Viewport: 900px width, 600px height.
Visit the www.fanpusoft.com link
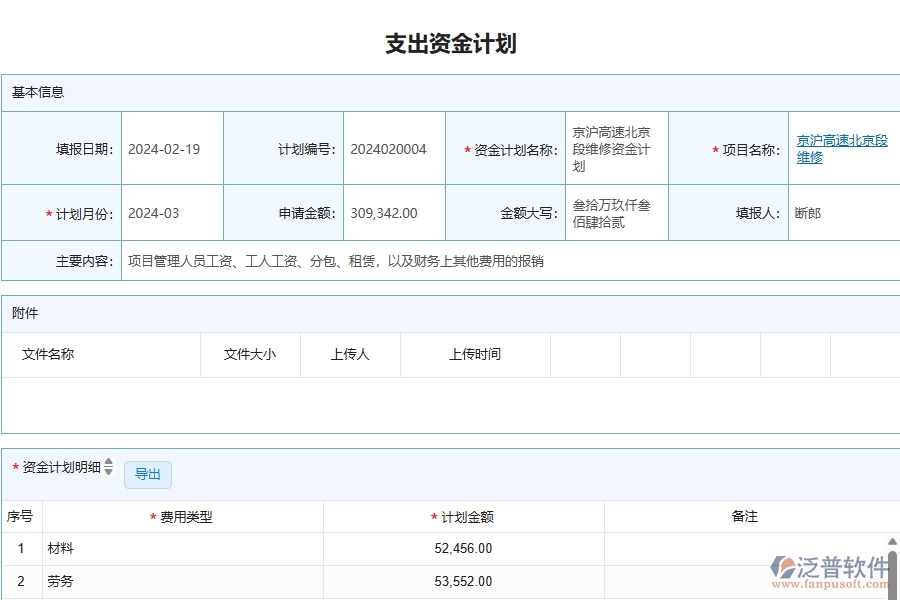pos(832,584)
